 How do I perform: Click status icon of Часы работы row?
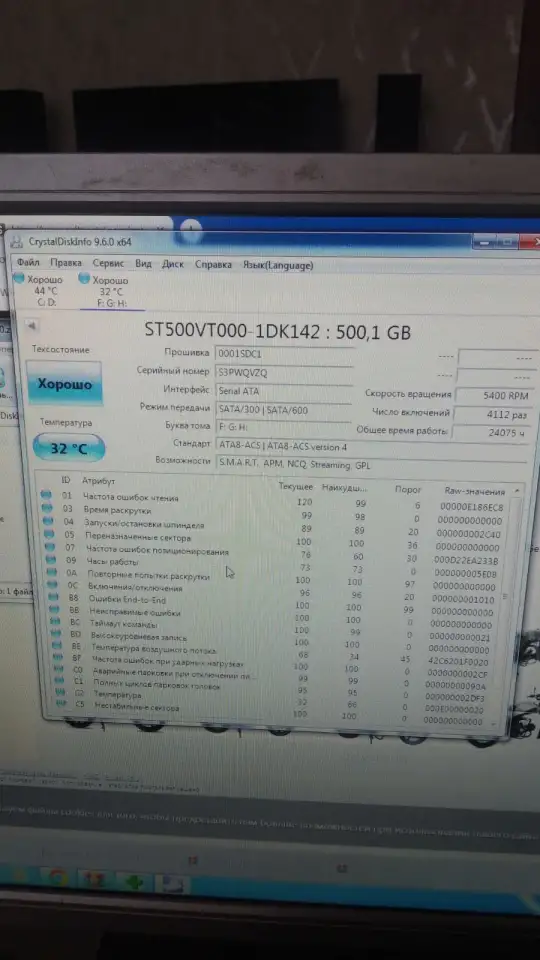(x=51, y=560)
